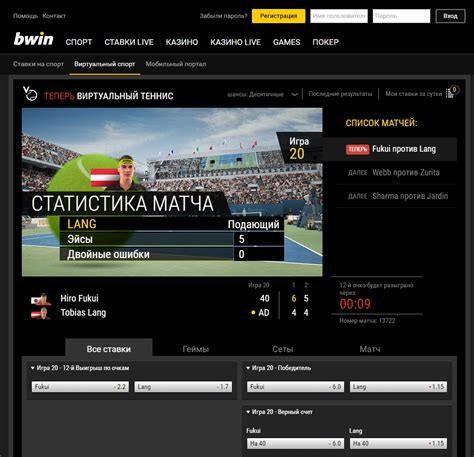Click the yellow Регистрация button
Screen dimensions: 474x457
[x=278, y=16]
